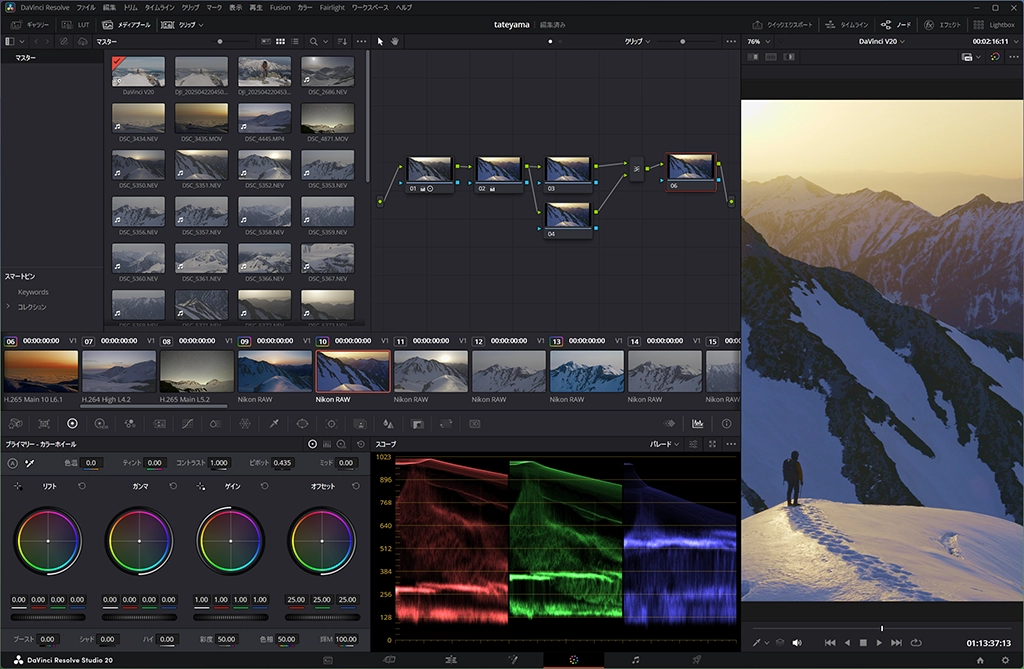The image size is (1024, 669).
Task: Open project settings gear icon
Action: pos(1006,660)
